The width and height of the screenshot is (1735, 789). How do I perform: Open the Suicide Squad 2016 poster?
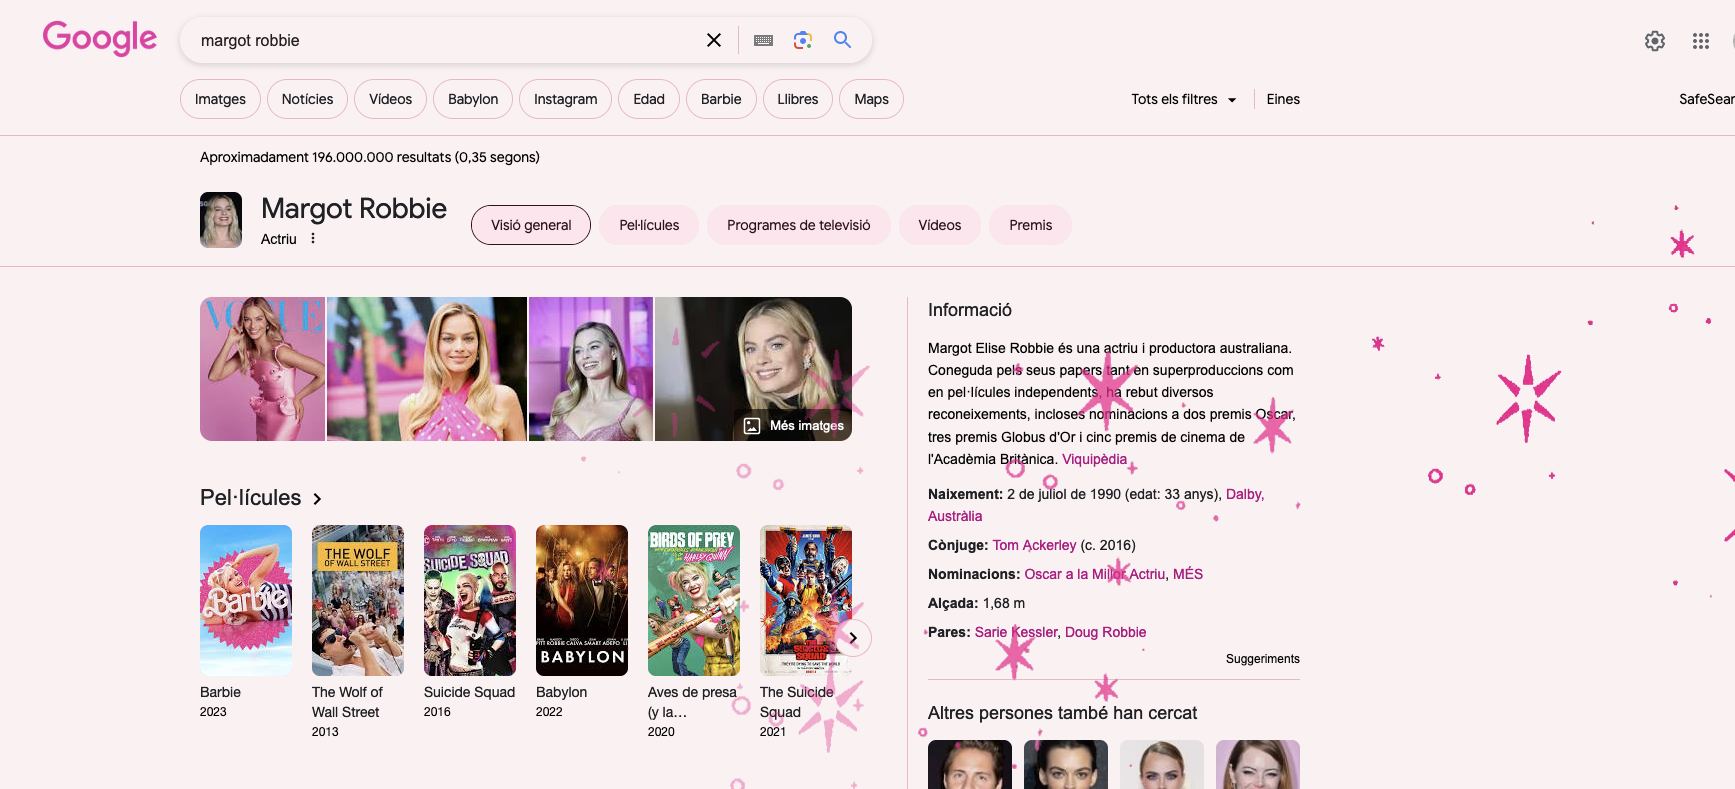point(470,600)
